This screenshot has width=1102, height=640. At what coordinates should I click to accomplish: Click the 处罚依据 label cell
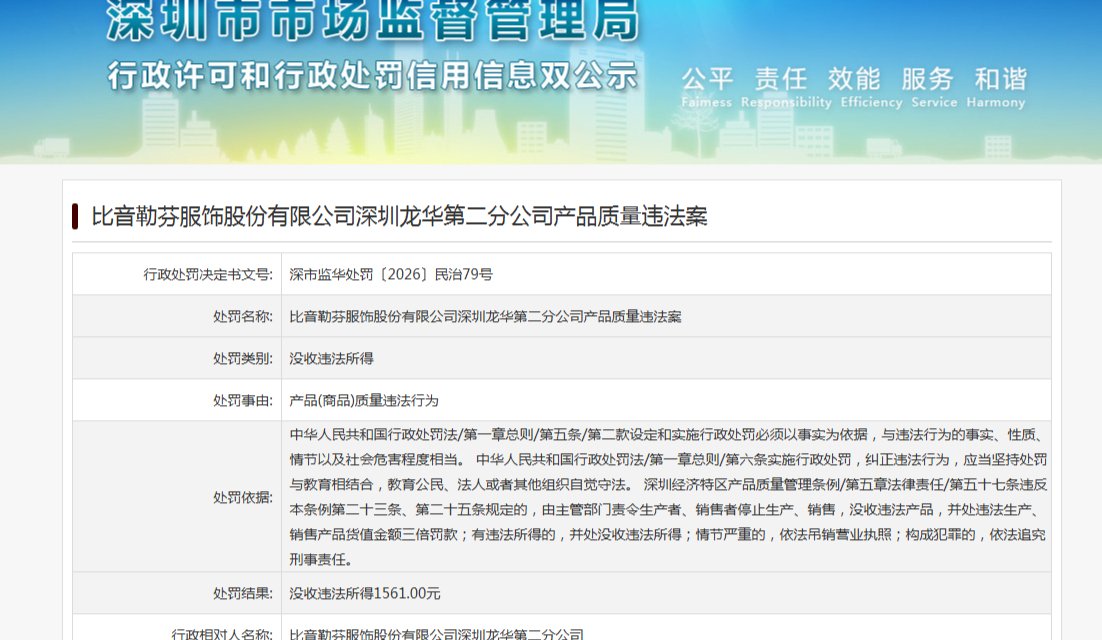pyautogui.click(x=177, y=497)
